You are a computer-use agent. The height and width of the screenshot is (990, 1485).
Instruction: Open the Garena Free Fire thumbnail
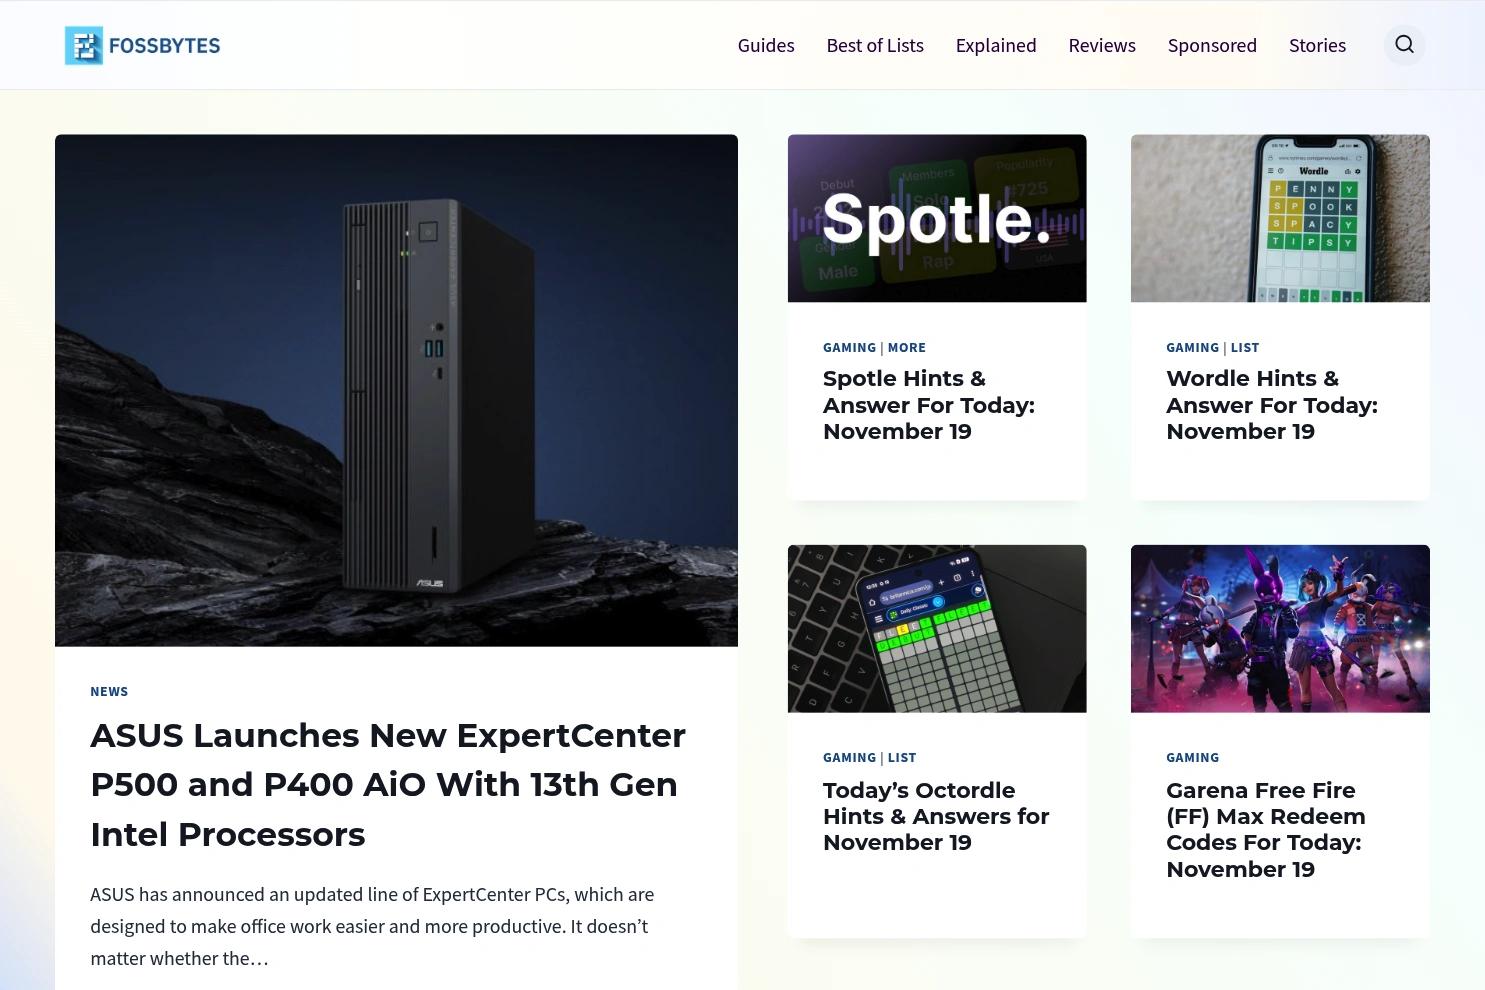pyautogui.click(x=1280, y=628)
